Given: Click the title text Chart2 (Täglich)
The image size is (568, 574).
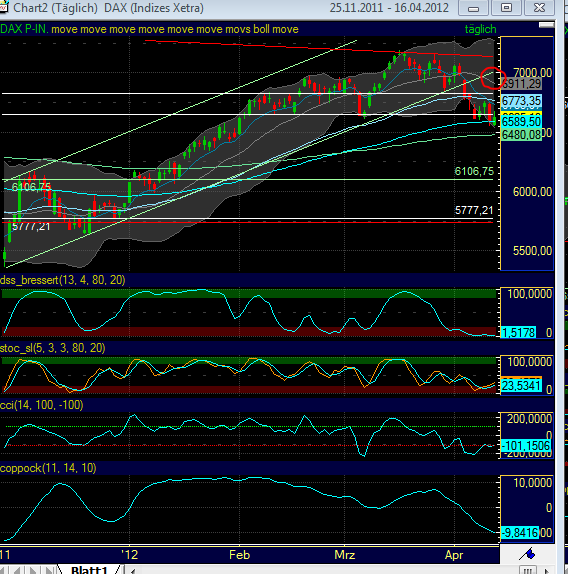Looking at the screenshot, I should [x=55, y=8].
